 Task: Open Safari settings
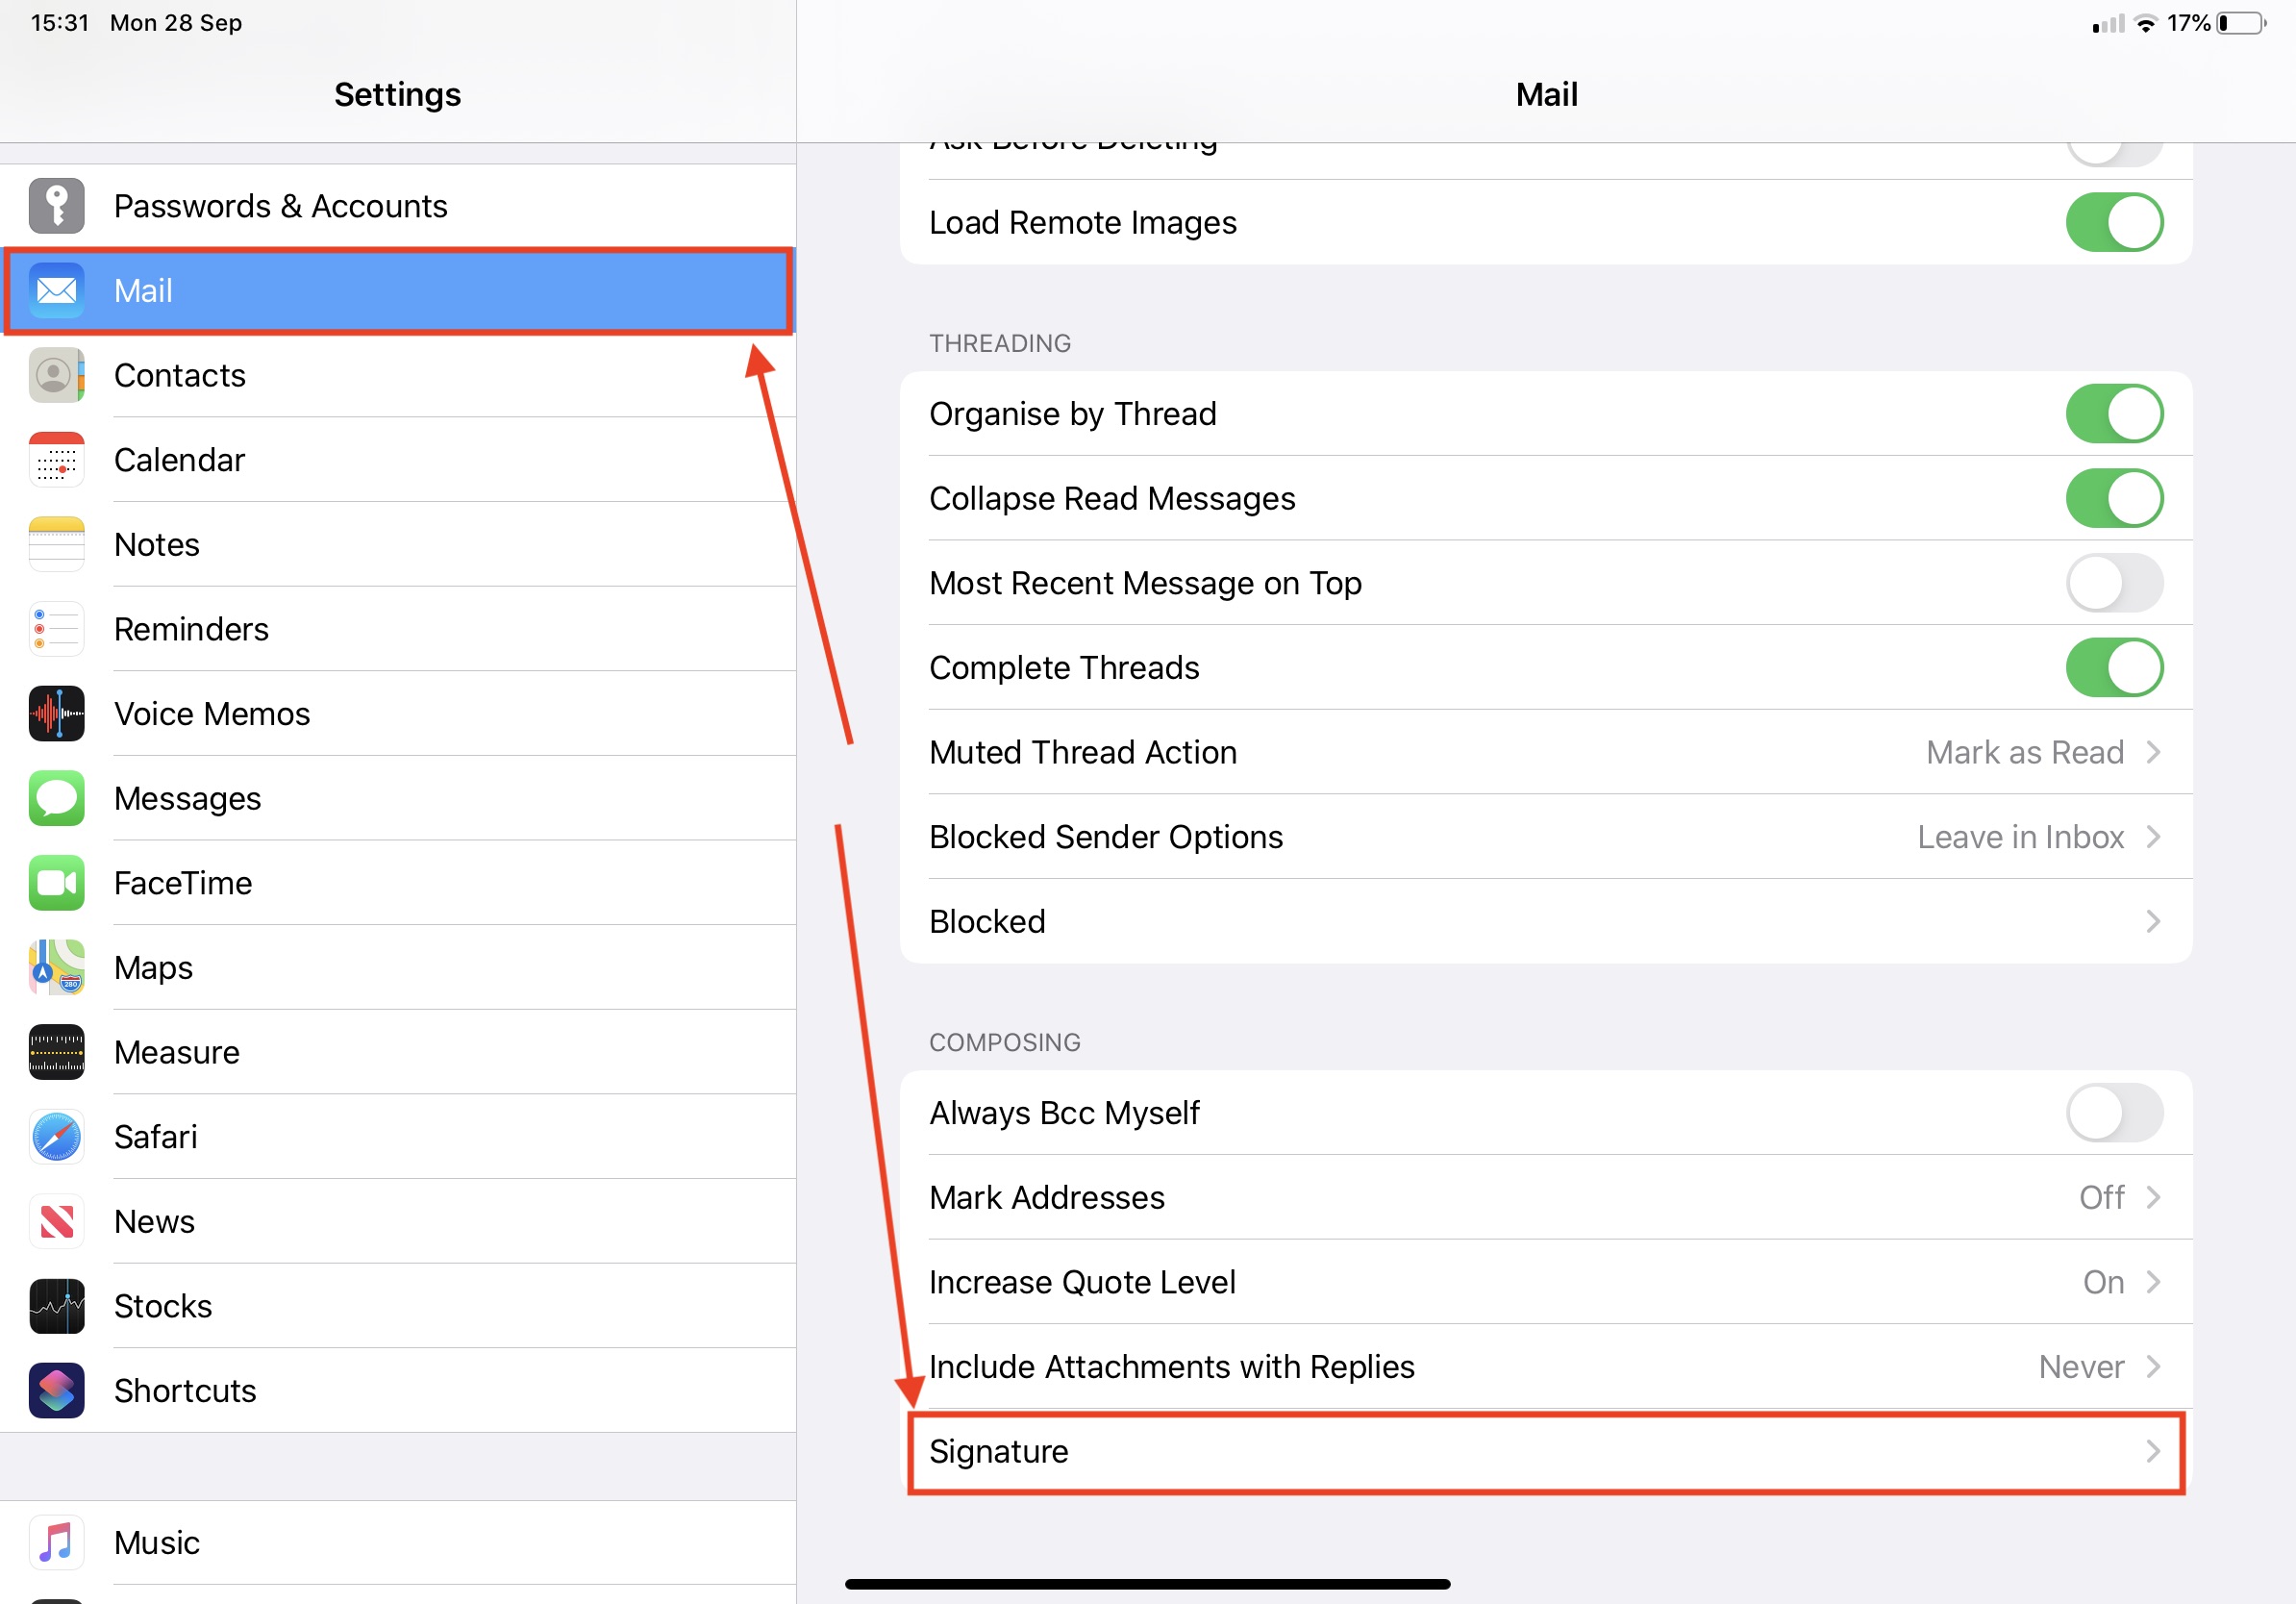pos(398,1137)
